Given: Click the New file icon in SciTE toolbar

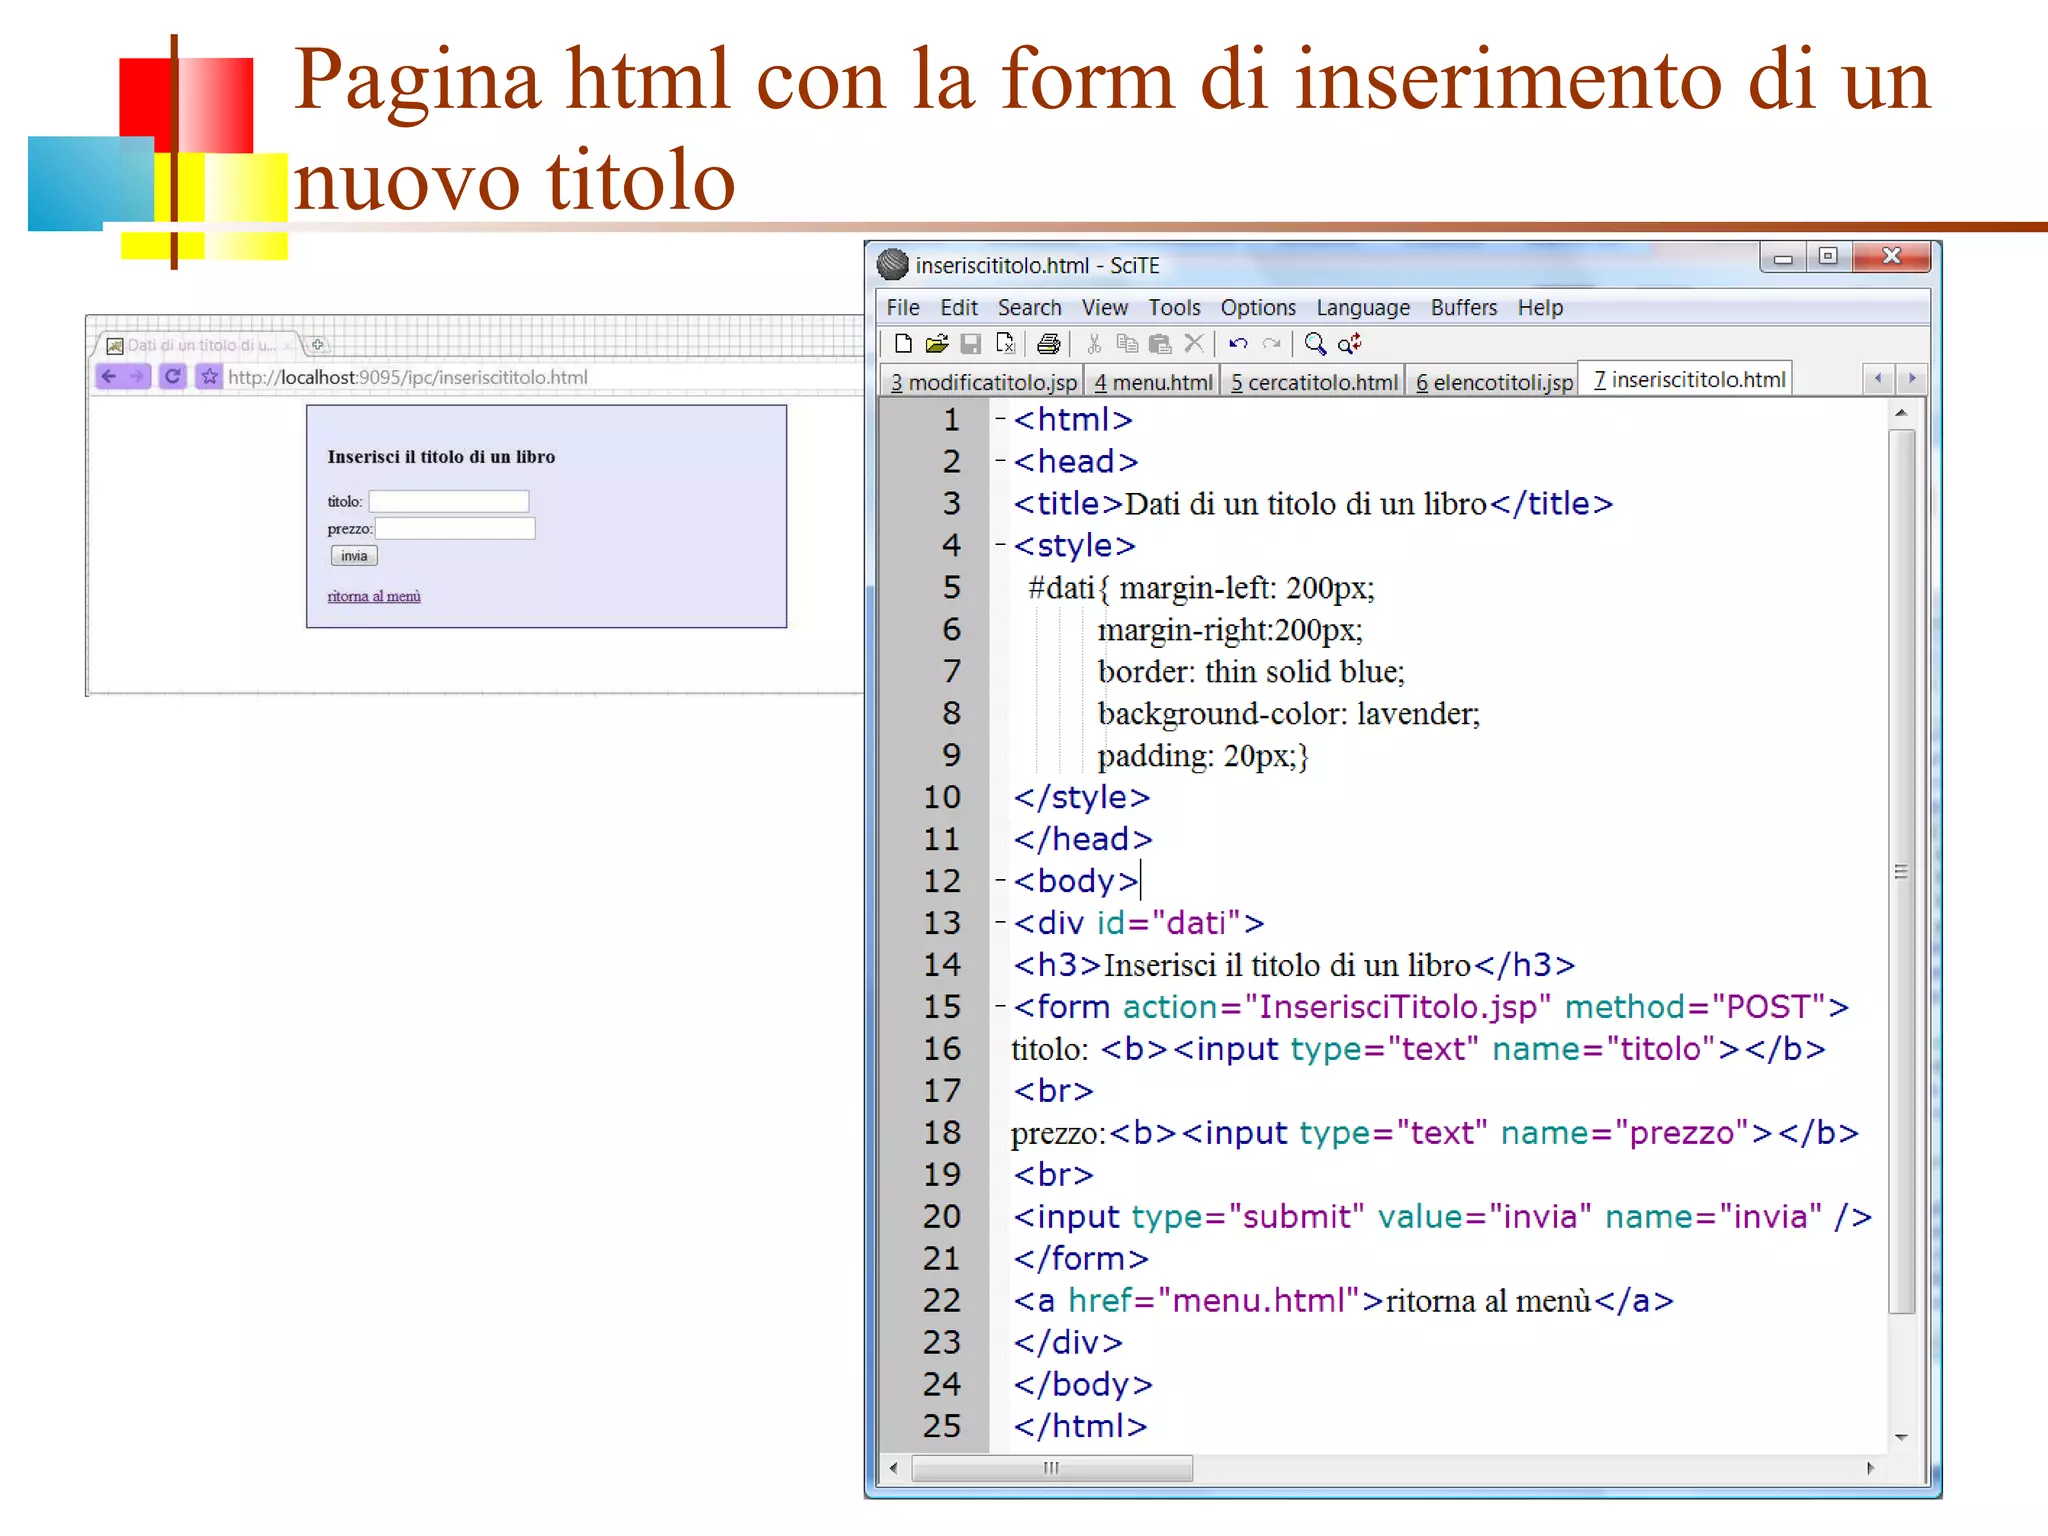Looking at the screenshot, I should (903, 344).
